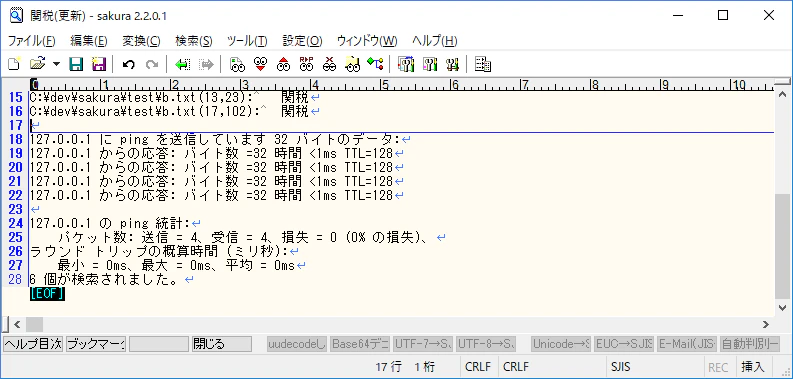Create a new file with New icon
The width and height of the screenshot is (793, 379).
(x=14, y=64)
